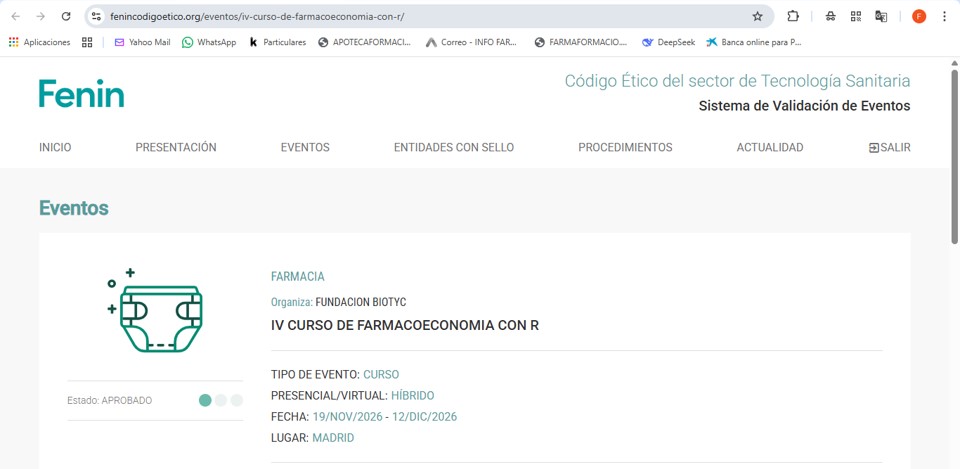Image resolution: width=960 pixels, height=469 pixels.
Task: Click the FARMACIA category link
Action: pos(297,276)
